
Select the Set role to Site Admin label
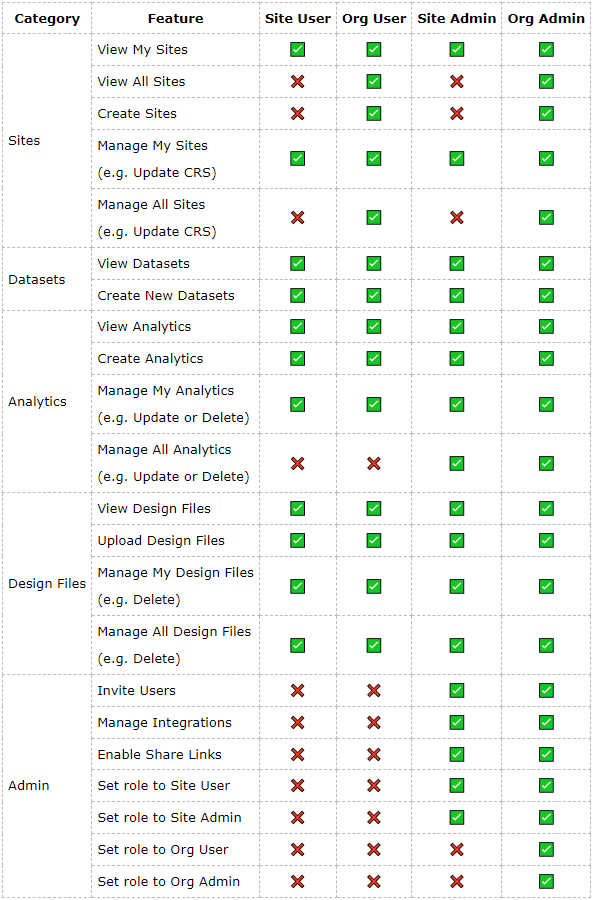pos(169,817)
